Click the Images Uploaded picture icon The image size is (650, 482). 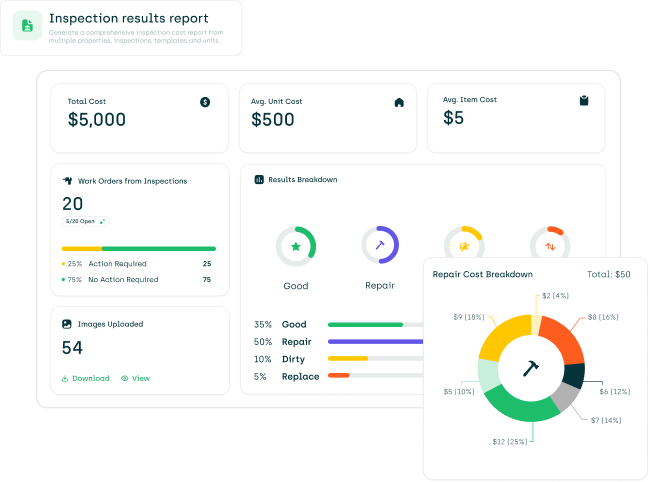point(67,324)
